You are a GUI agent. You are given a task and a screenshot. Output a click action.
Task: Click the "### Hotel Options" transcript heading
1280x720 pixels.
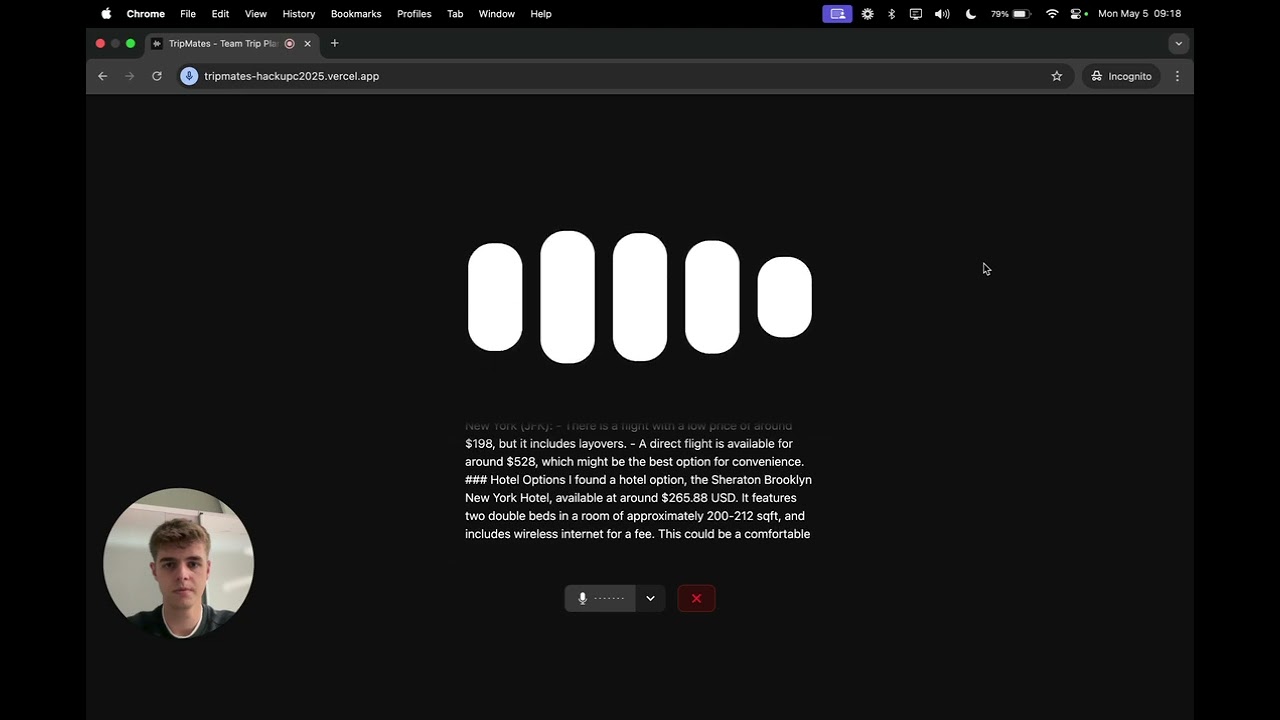click(515, 480)
